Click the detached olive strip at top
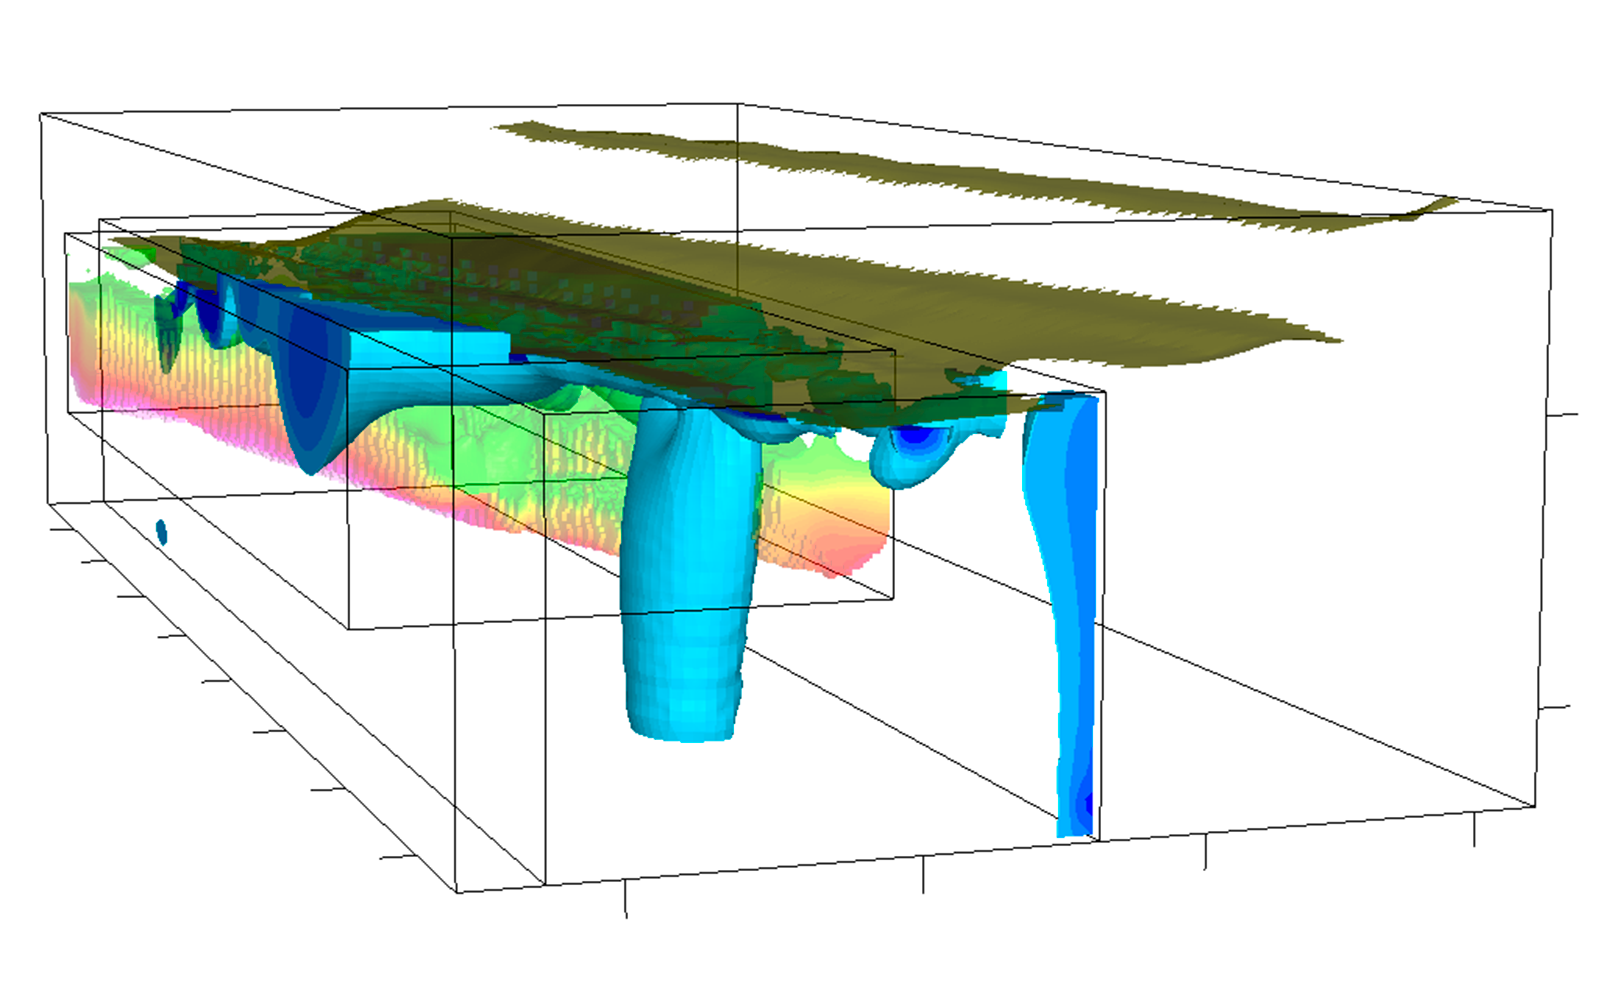The height and width of the screenshot is (1000, 1600). (x=975, y=175)
